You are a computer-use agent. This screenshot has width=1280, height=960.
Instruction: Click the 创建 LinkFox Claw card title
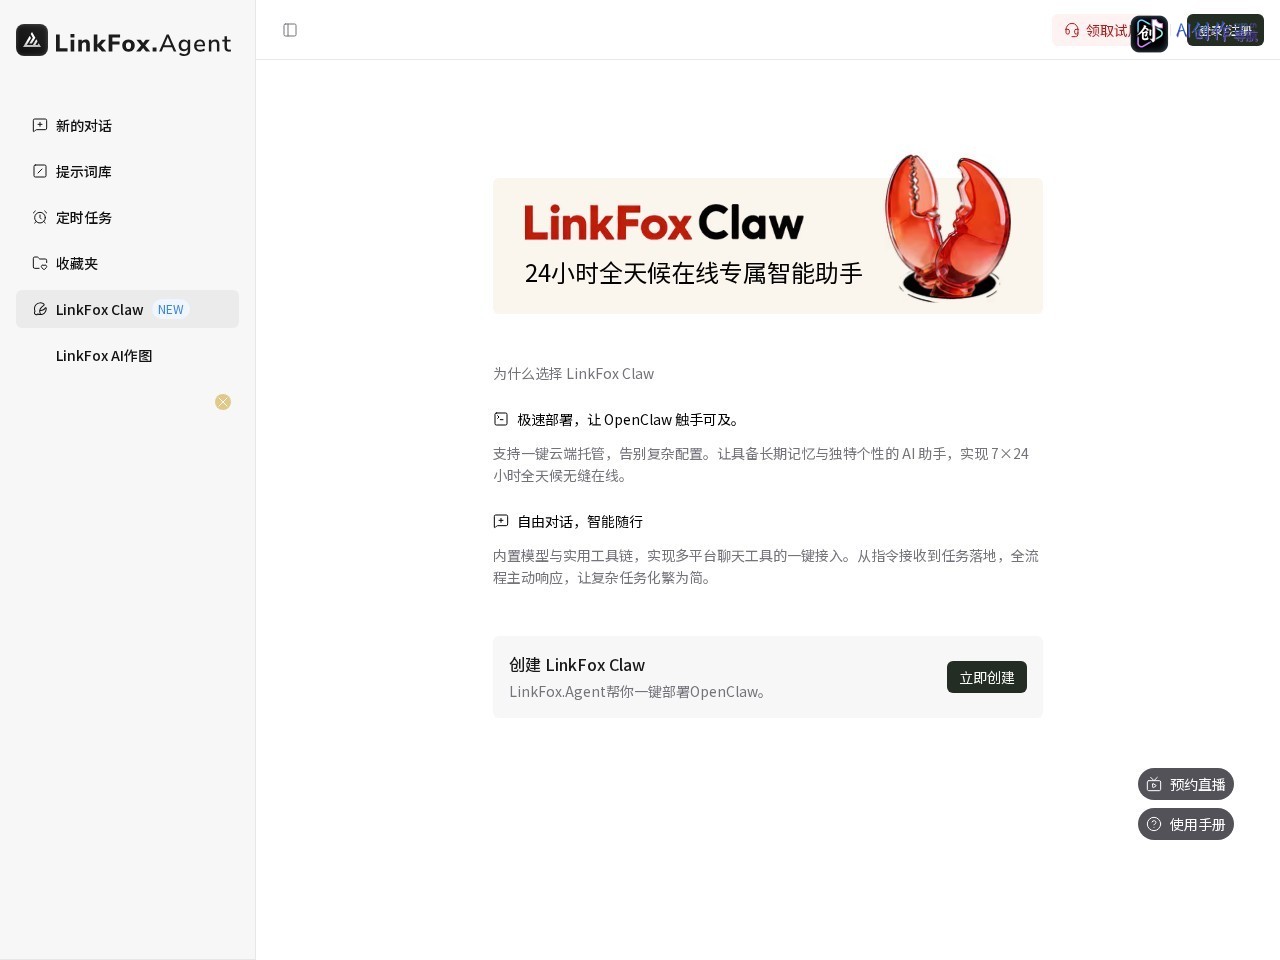click(x=577, y=665)
